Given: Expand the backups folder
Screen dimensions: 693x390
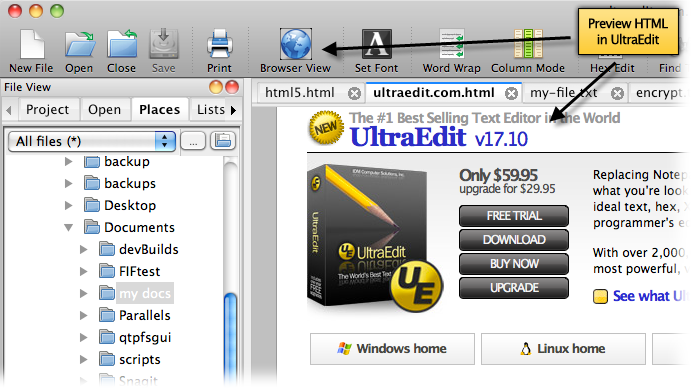Looking at the screenshot, I should pyautogui.click(x=69, y=183).
